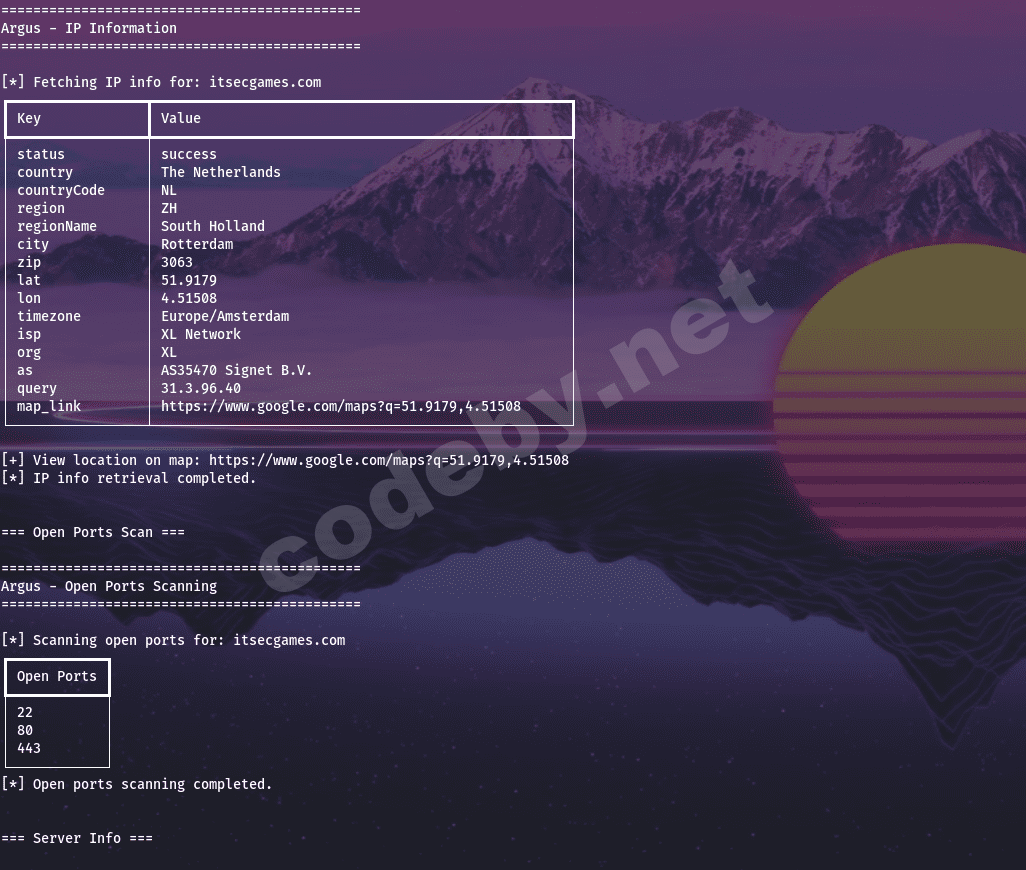Click the 'status' key cell

click(41, 154)
